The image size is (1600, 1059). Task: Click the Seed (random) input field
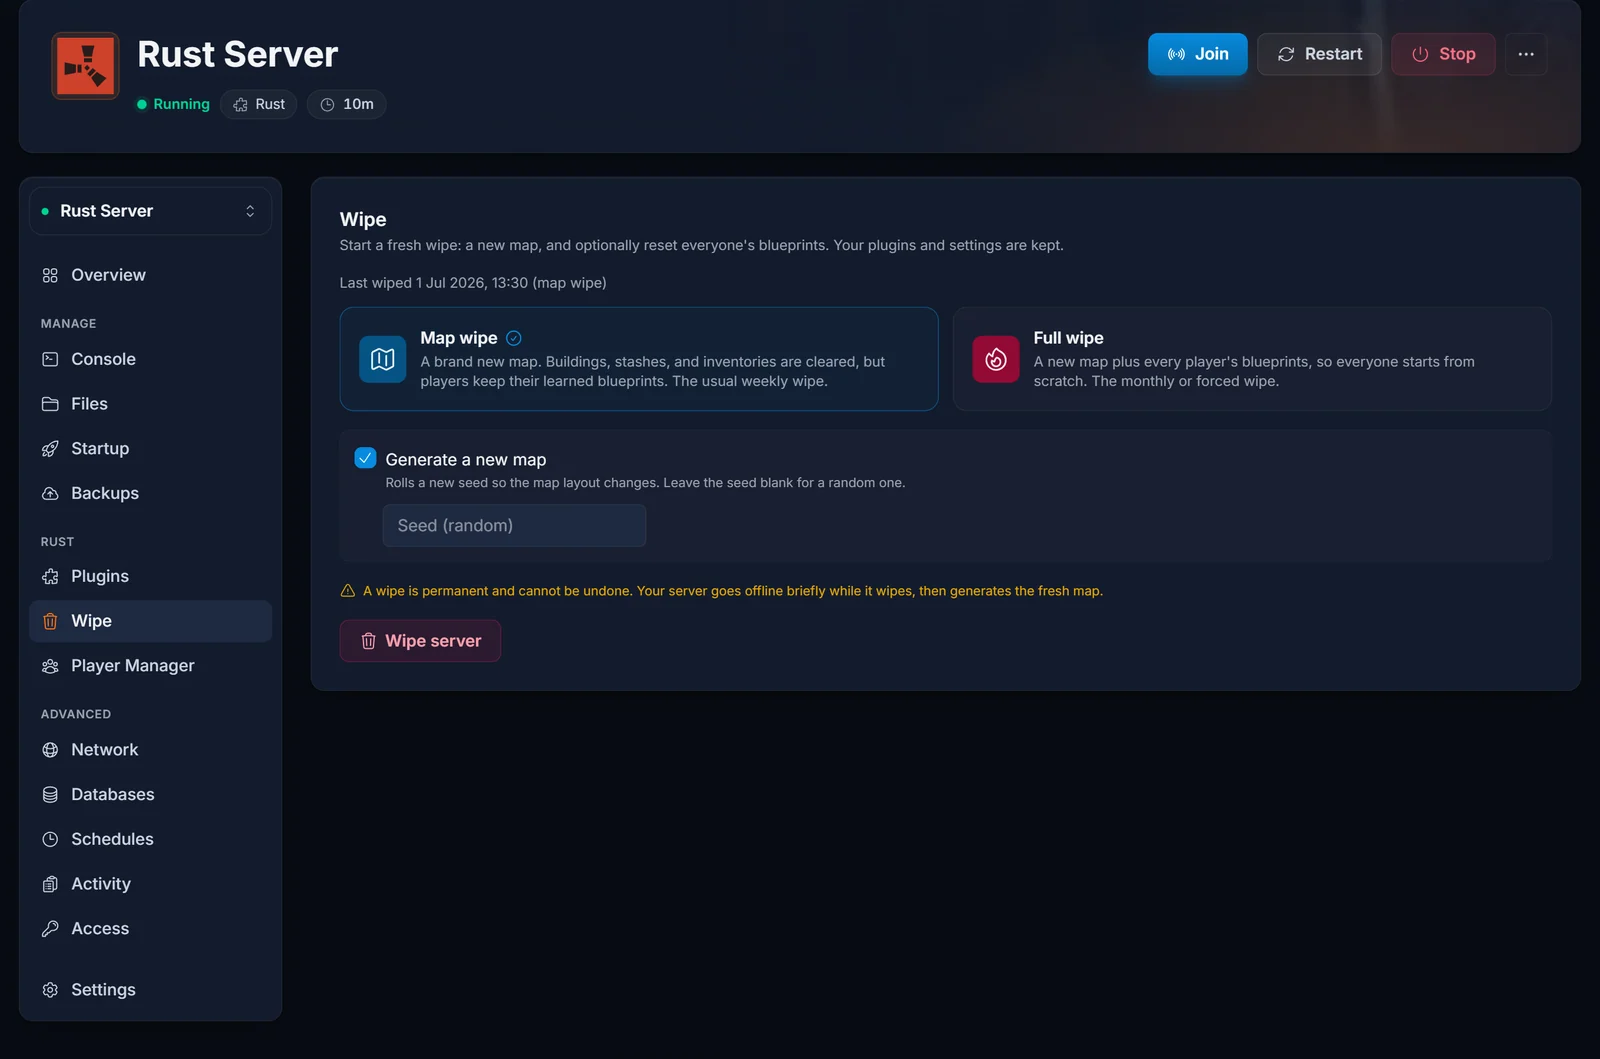pyautogui.click(x=514, y=526)
